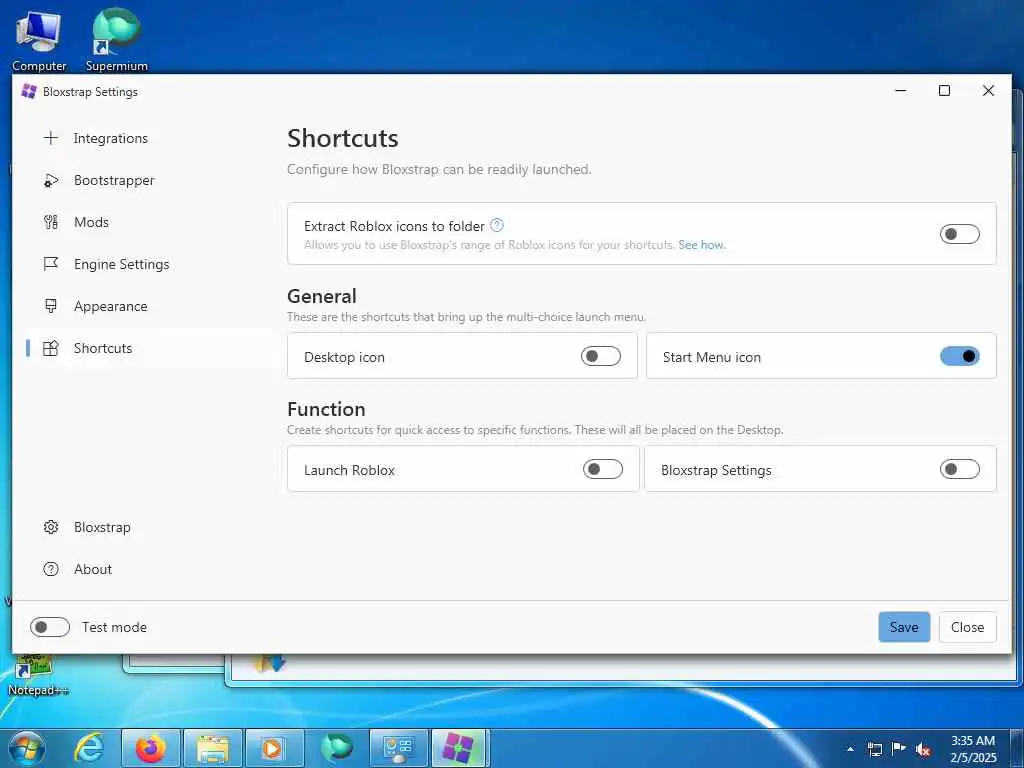This screenshot has height=768, width=1024.
Task: Open the Windows Start menu orb
Action: (x=27, y=748)
